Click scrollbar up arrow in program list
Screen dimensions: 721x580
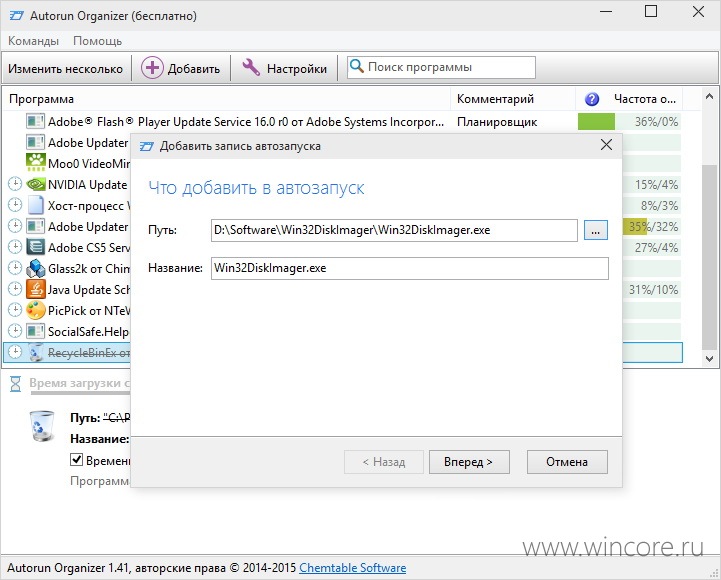click(710, 96)
